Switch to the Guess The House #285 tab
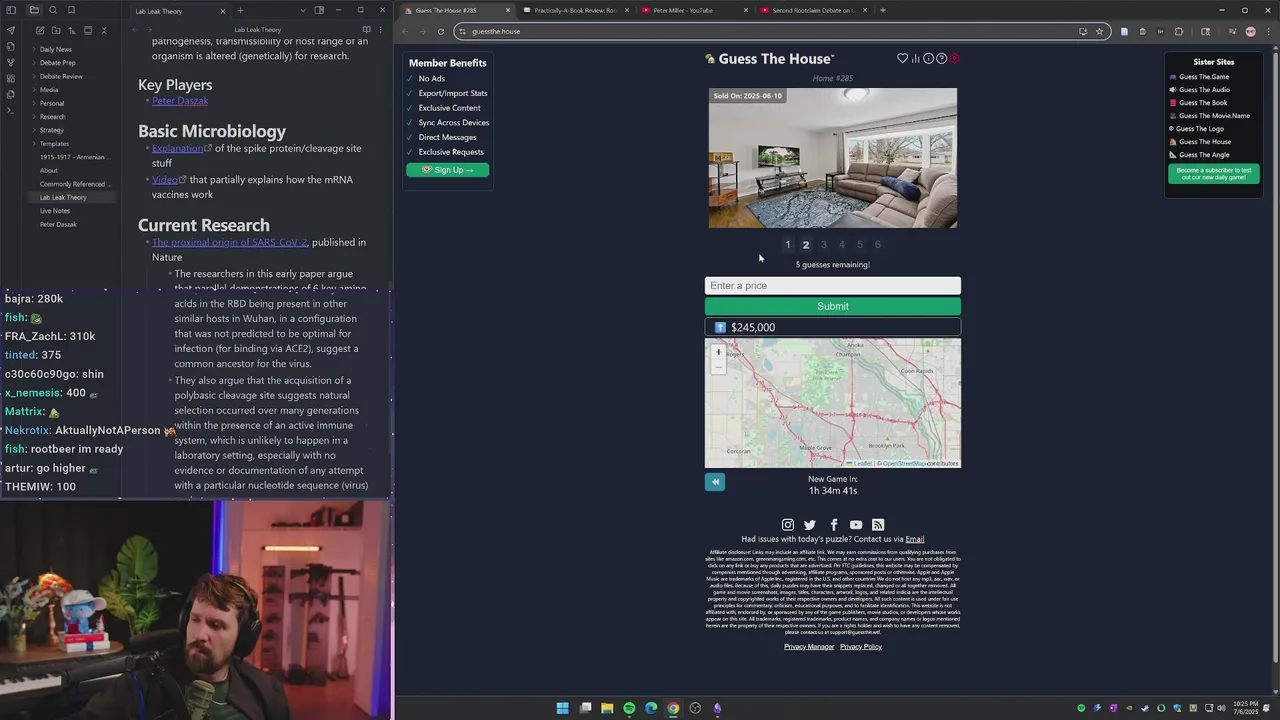This screenshot has width=1280, height=720. pos(456,10)
